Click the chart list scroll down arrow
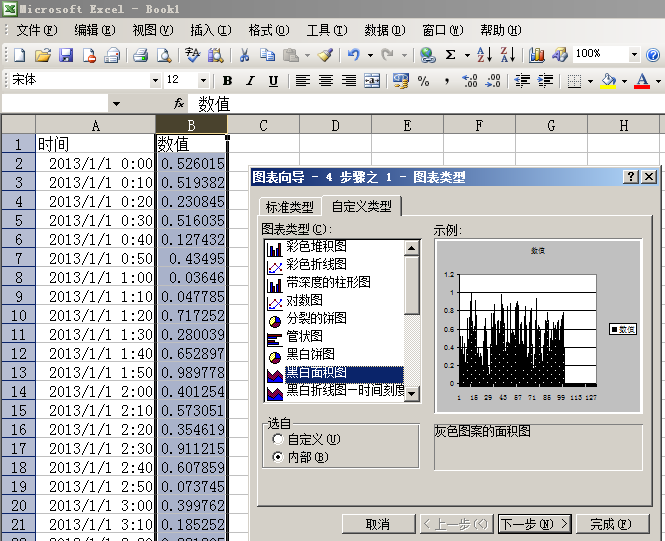Viewport: 665px width, 541px height. [x=411, y=393]
